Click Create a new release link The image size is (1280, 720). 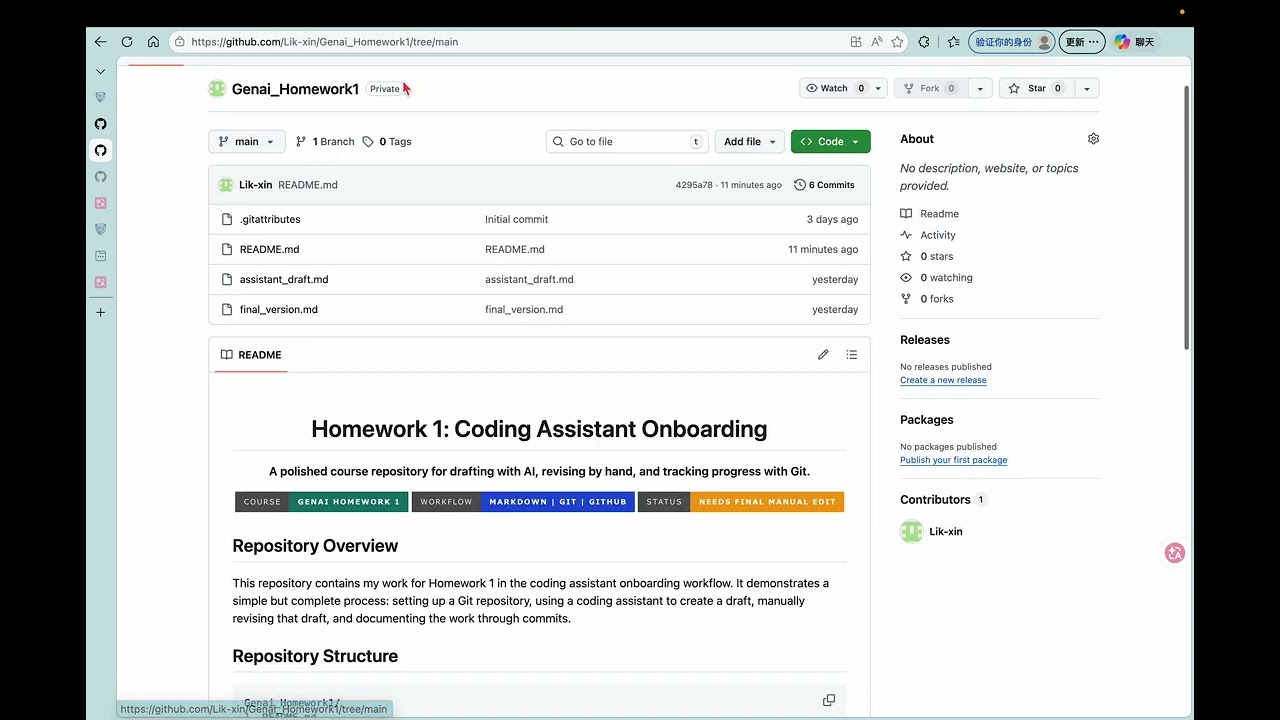[943, 380]
